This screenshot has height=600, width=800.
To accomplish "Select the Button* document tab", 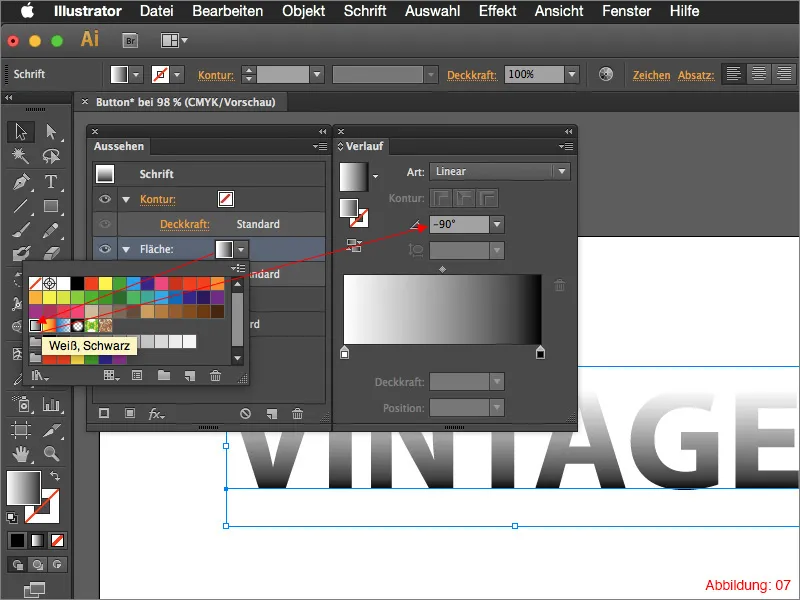I will pyautogui.click(x=186, y=102).
